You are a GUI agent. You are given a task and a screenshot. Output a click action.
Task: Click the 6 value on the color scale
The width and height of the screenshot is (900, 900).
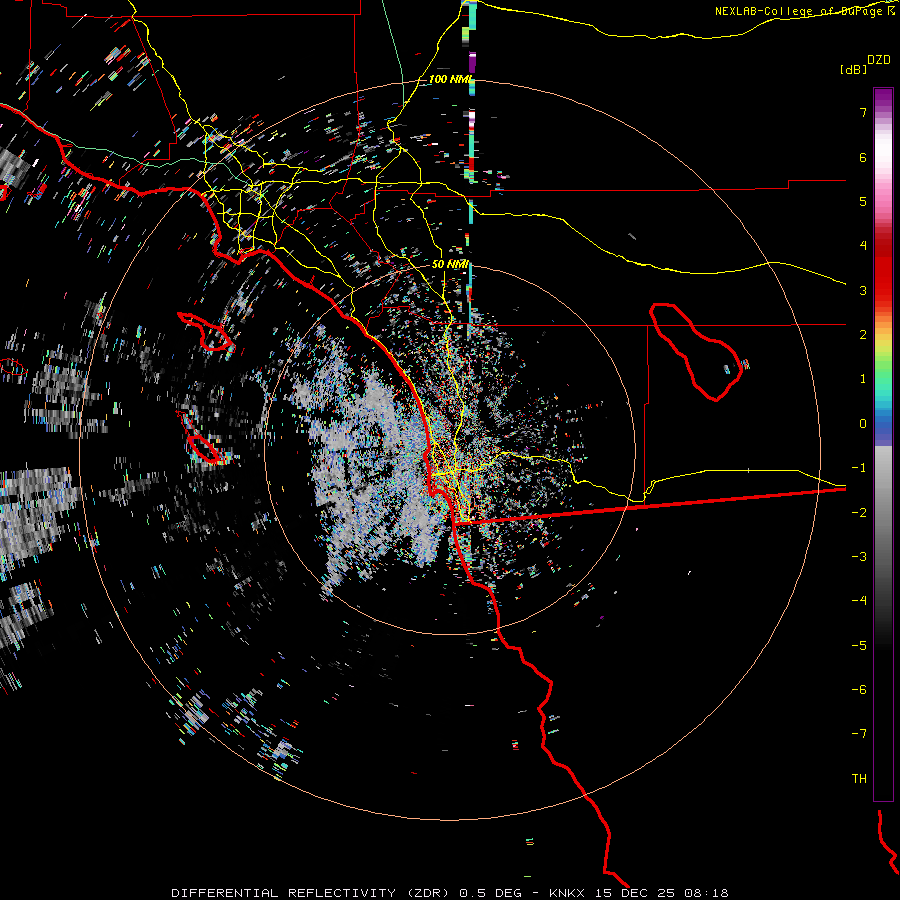click(x=863, y=157)
